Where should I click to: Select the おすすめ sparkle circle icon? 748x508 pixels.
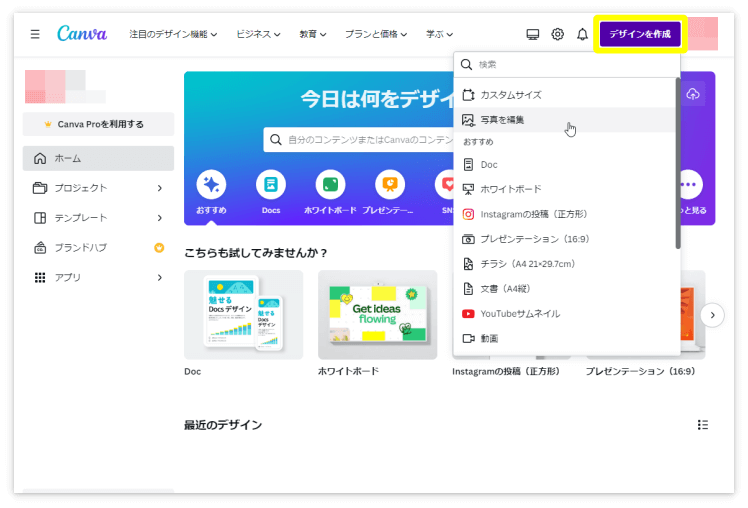(x=211, y=185)
